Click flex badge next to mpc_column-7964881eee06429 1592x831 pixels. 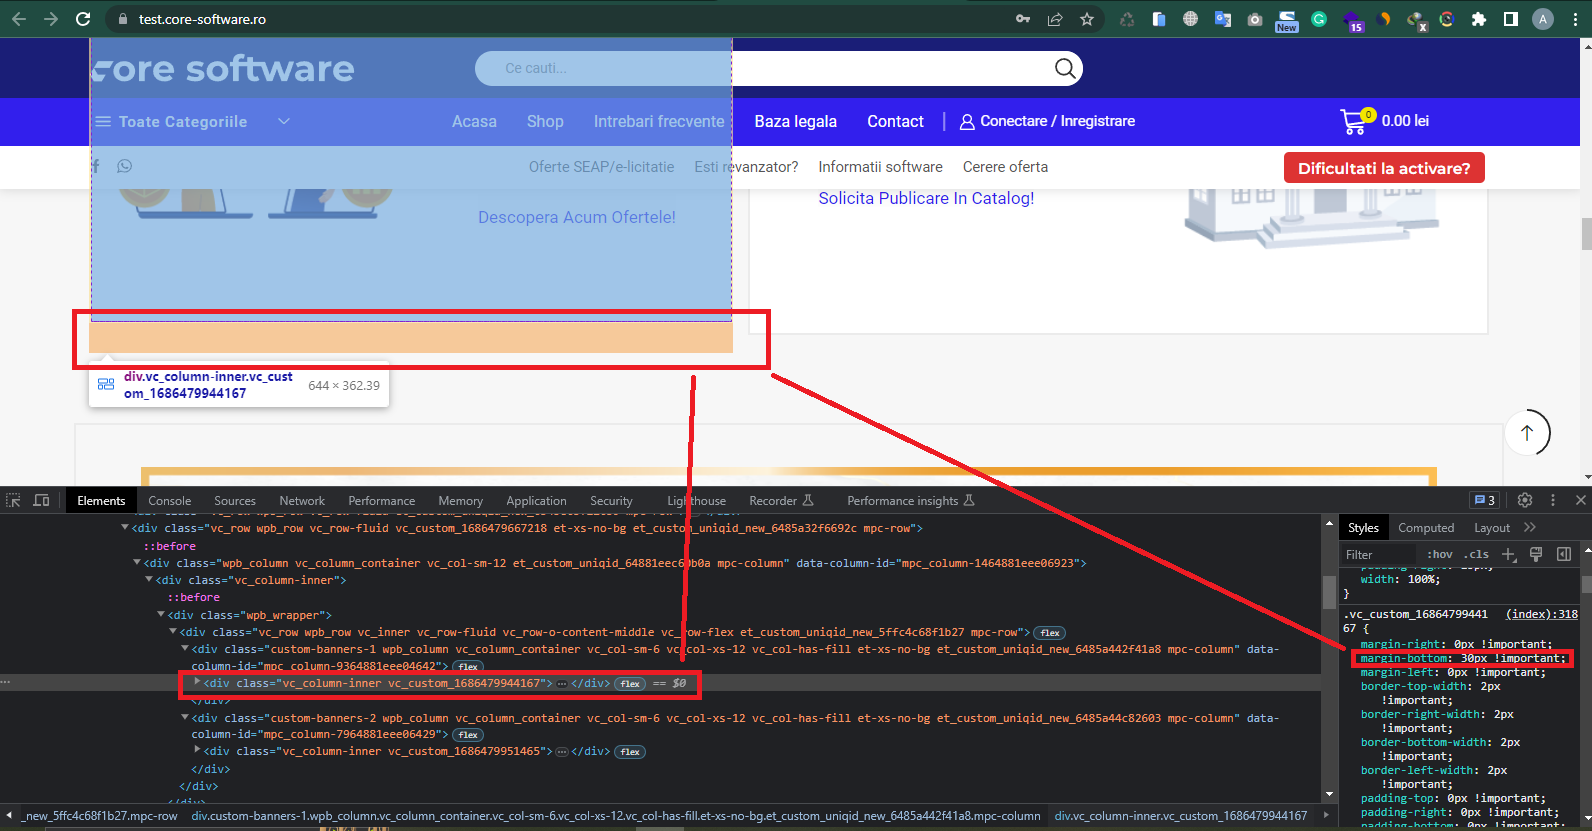tap(468, 735)
